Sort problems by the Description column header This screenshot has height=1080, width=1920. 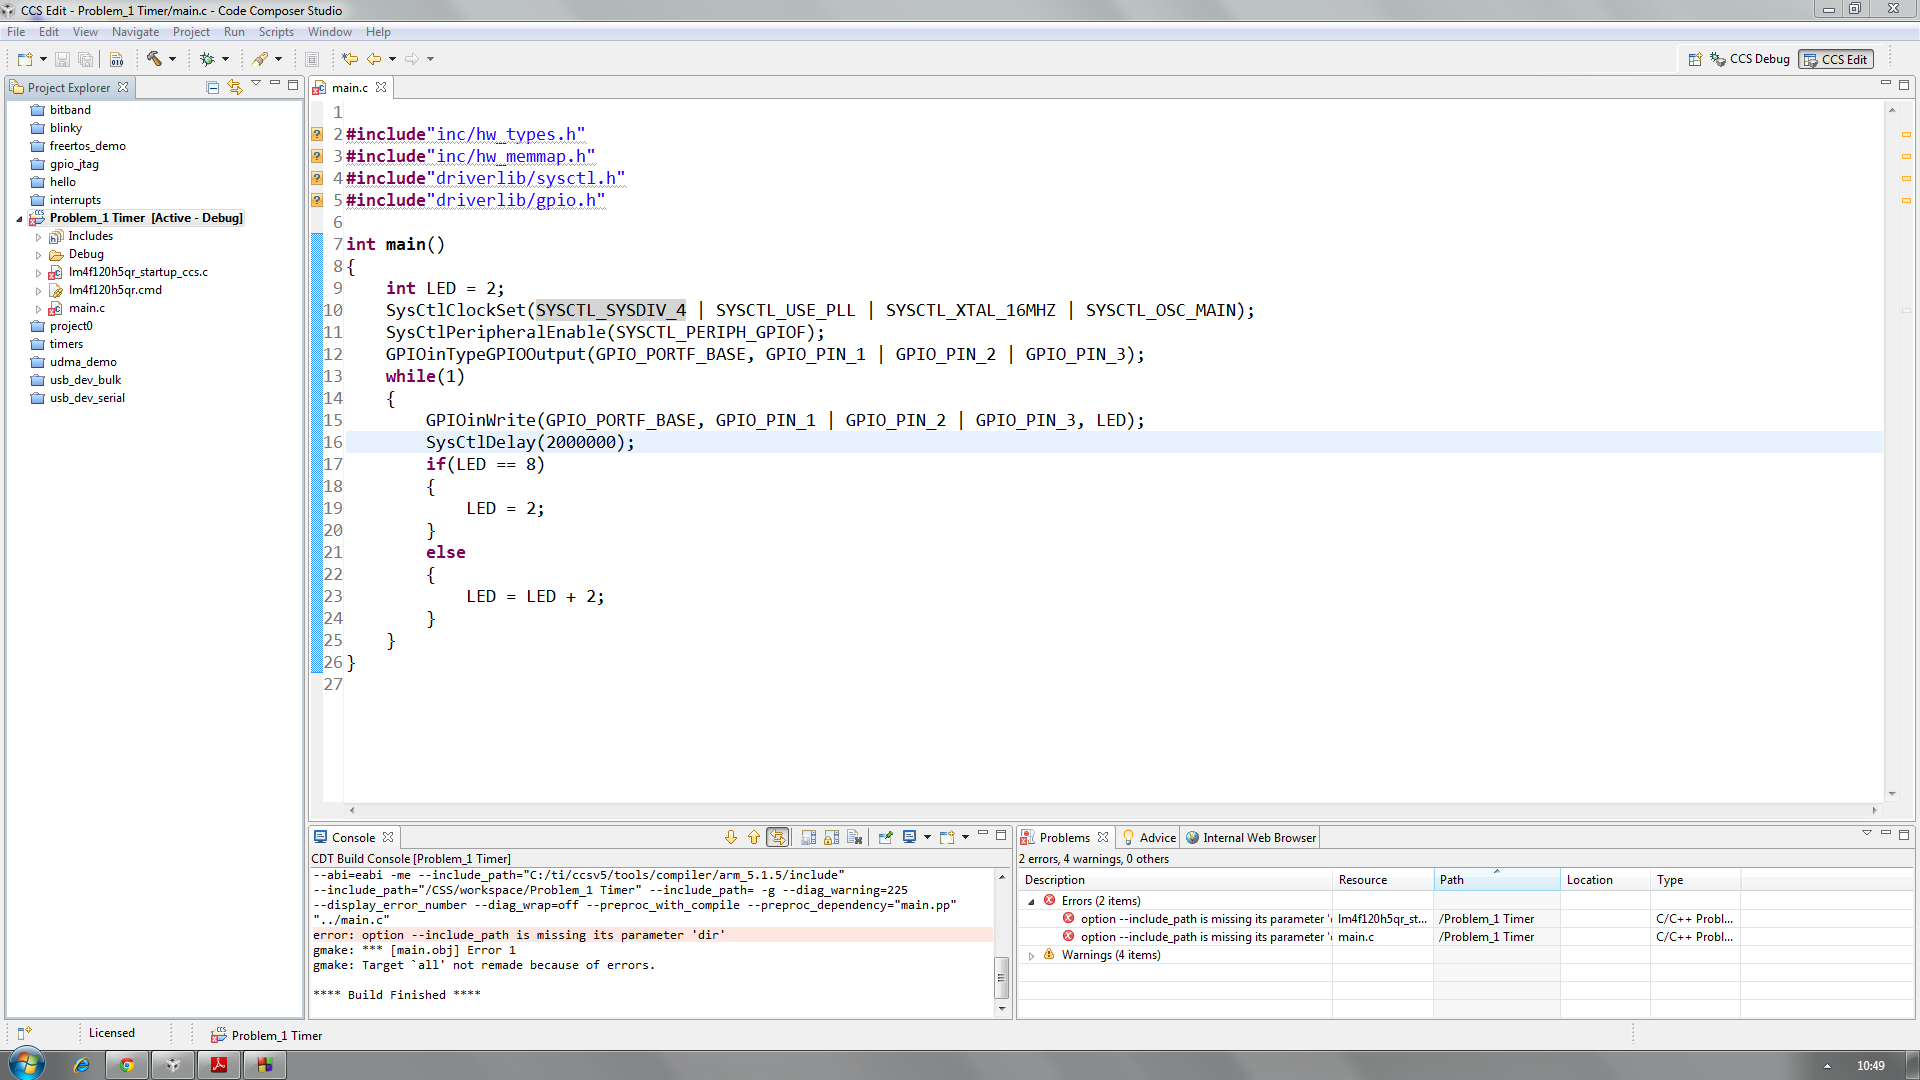point(1175,880)
